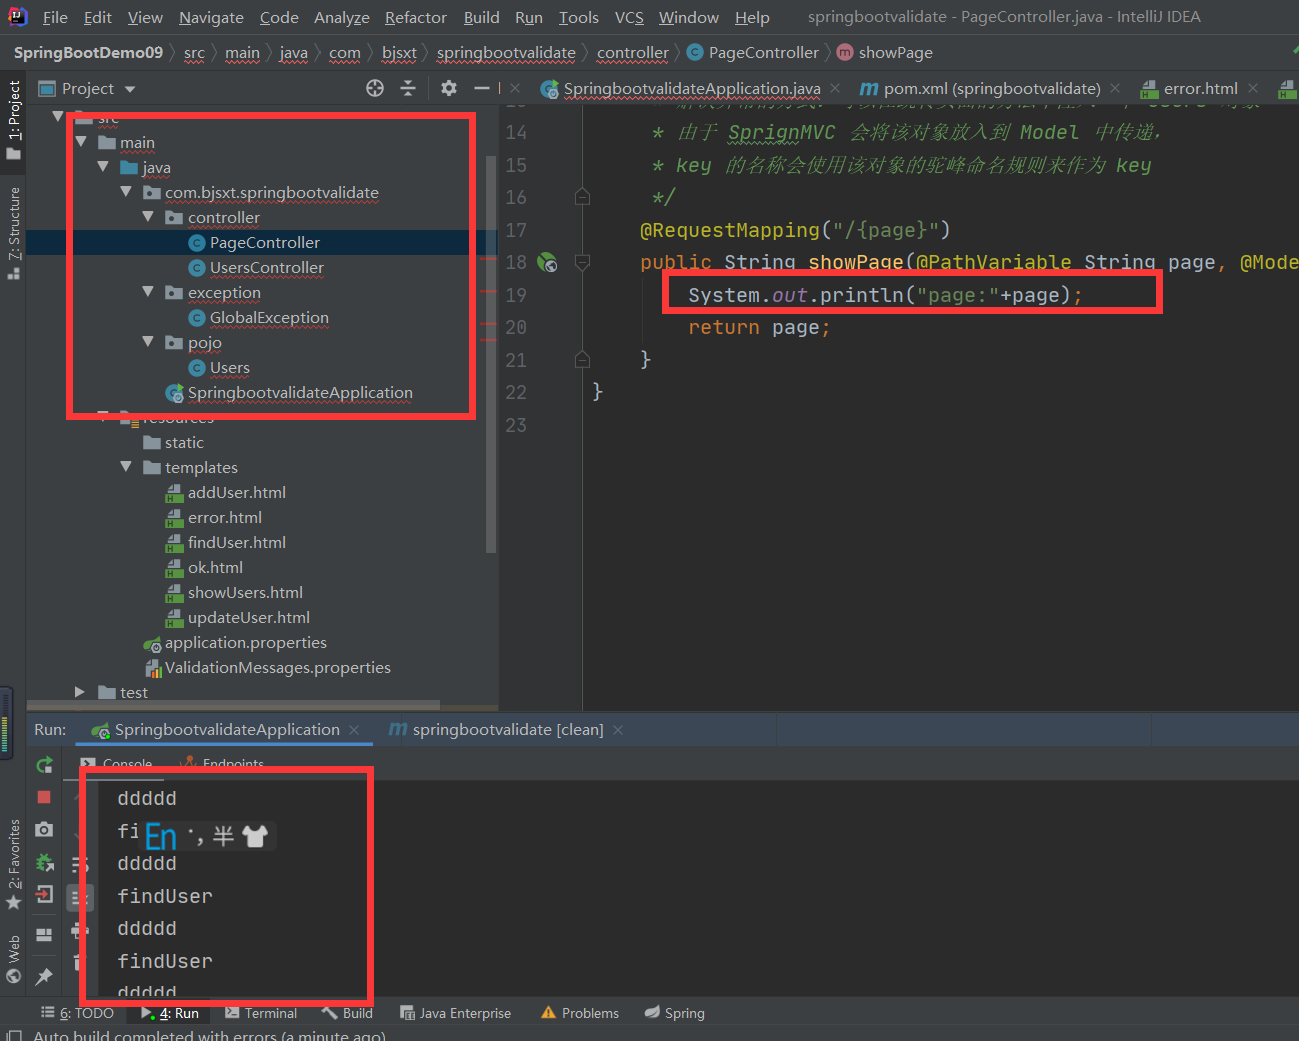
Task: Collapse the controller package
Action: pyautogui.click(x=148, y=217)
